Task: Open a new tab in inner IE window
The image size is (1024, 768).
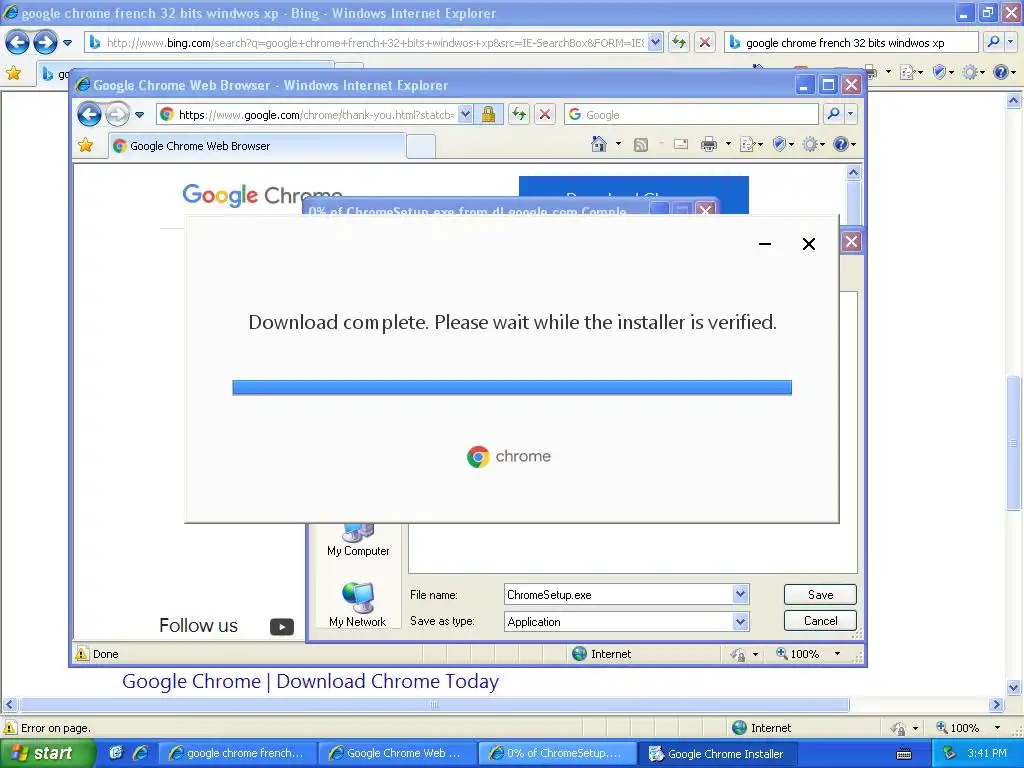Action: pos(421,146)
